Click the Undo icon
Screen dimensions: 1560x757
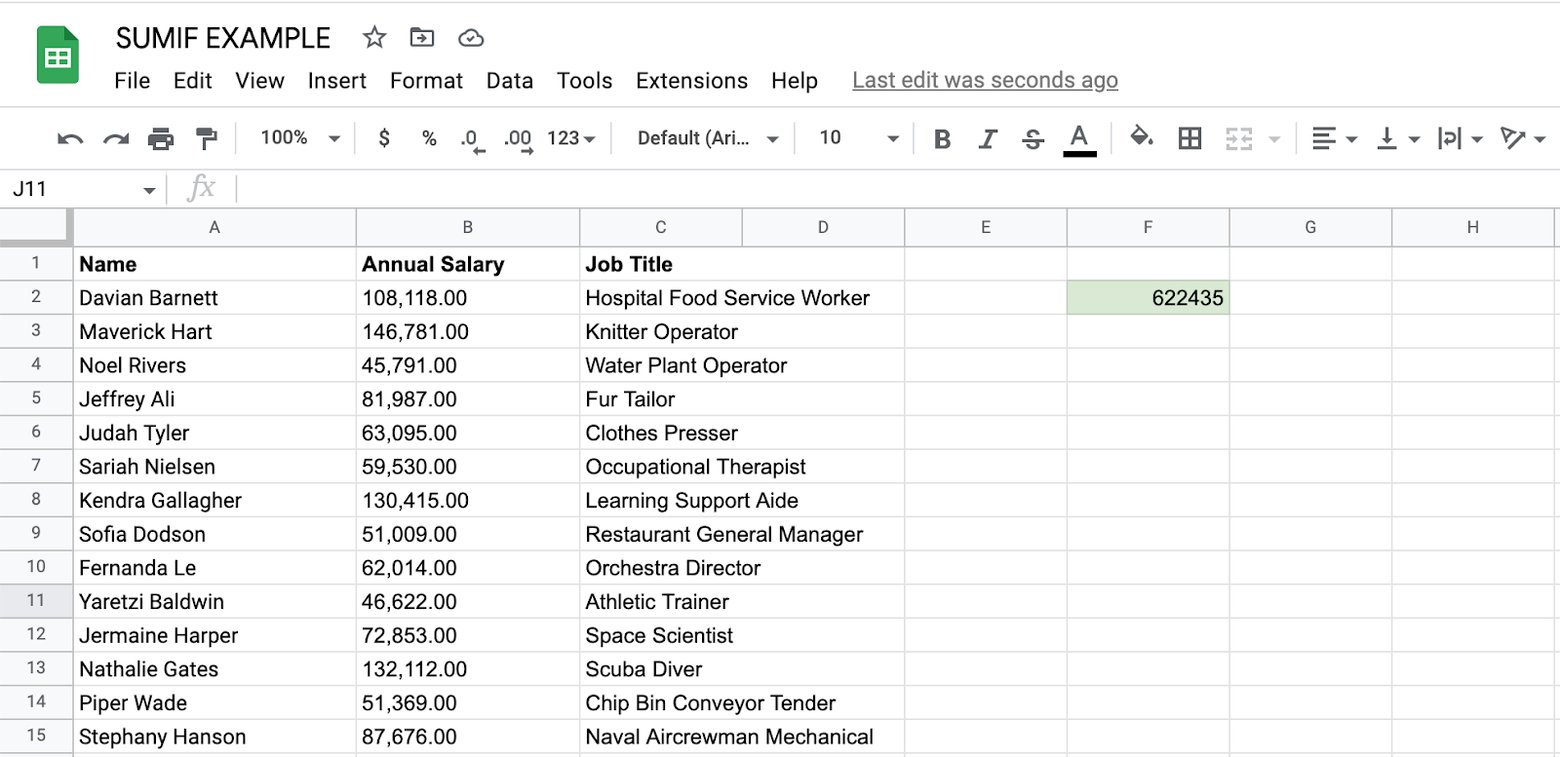69,138
